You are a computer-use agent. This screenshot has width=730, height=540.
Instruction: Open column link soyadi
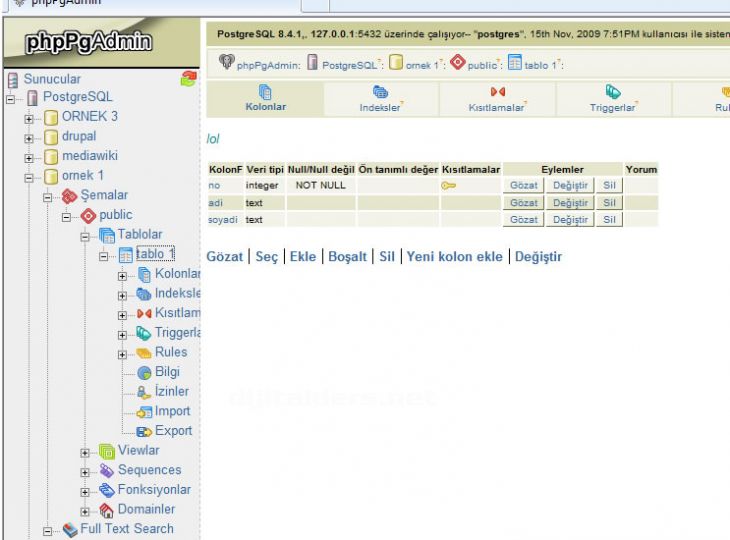223,220
